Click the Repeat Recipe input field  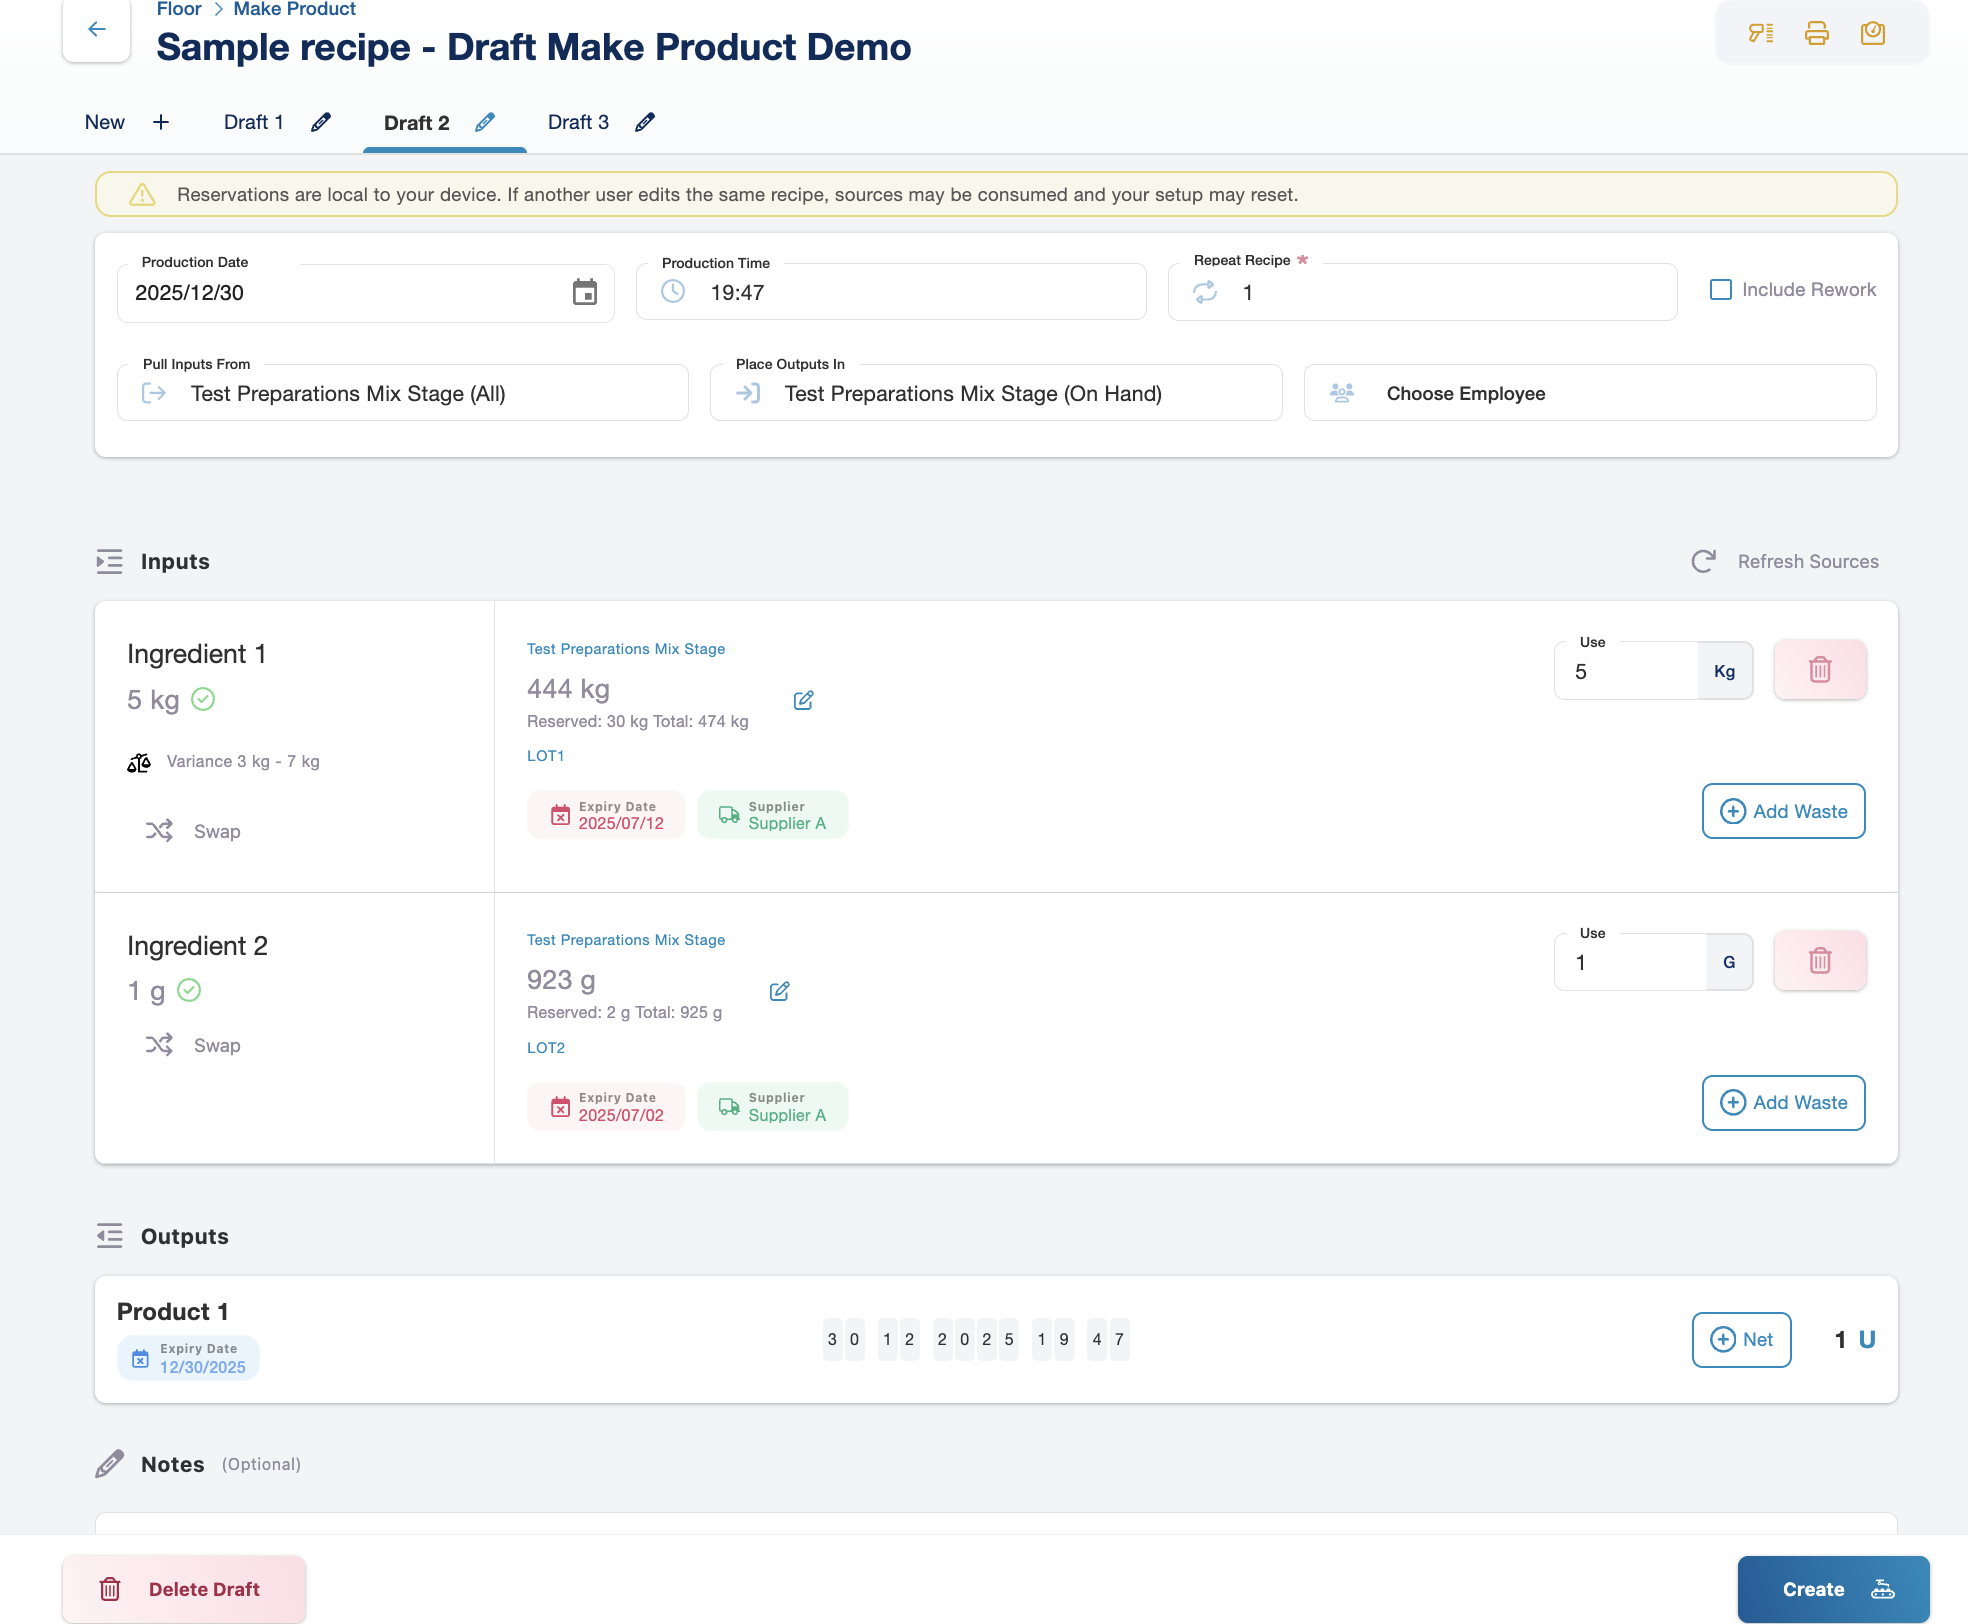pos(1440,292)
